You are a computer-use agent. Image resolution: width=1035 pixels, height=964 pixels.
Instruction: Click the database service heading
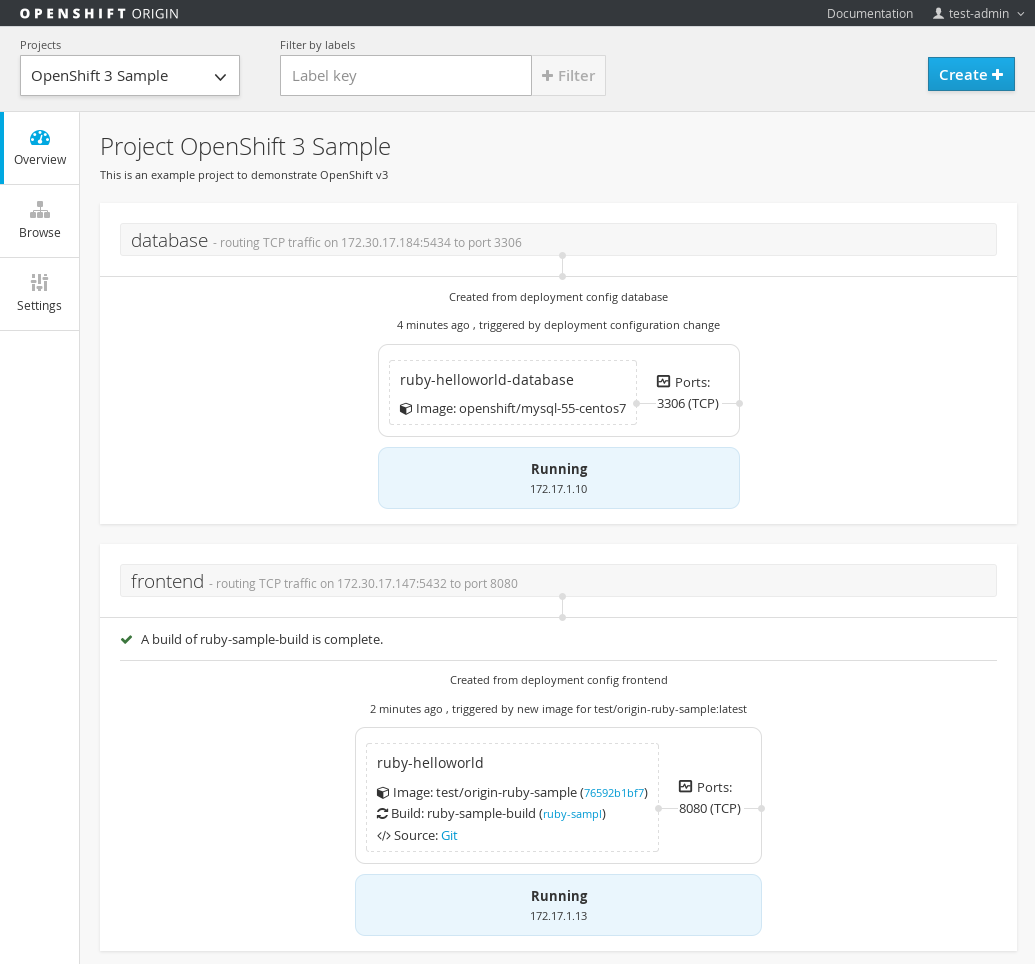point(169,240)
